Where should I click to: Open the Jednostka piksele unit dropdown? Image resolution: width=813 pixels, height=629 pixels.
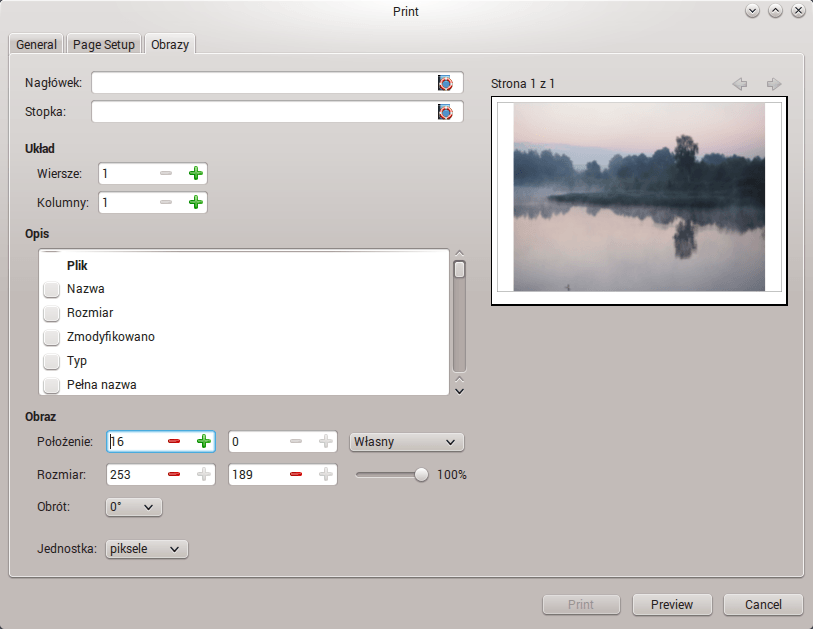[x=146, y=549]
